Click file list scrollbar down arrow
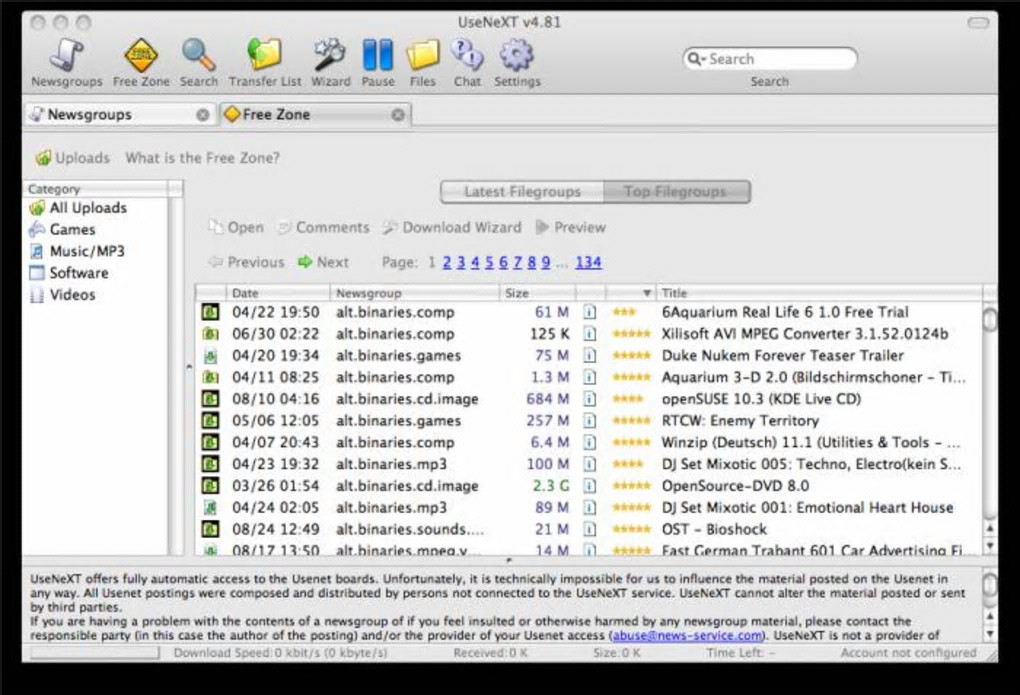The image size is (1020, 695). coord(989,546)
